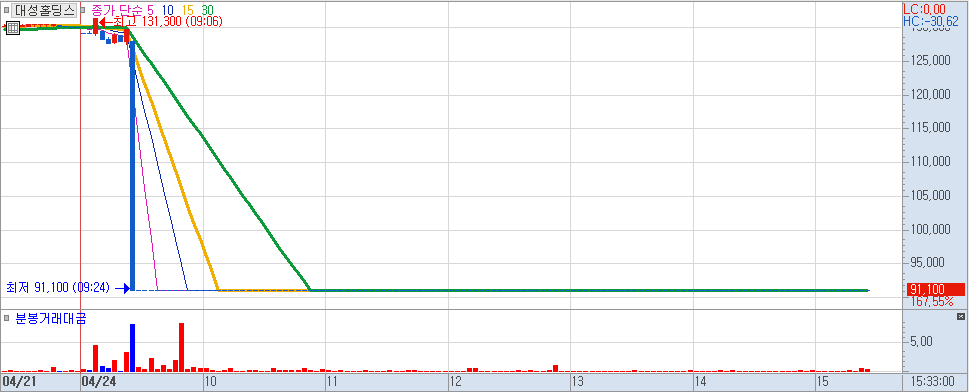Image resolution: width=969 pixels, height=392 pixels.
Task: Click the tall blue volume bar
Action: coord(132,347)
